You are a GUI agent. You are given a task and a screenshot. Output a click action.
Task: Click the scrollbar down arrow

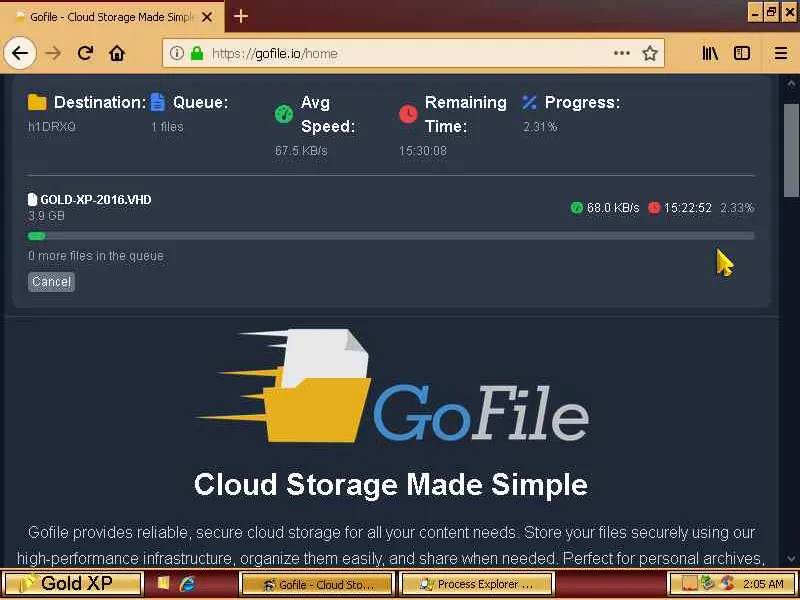click(x=791, y=558)
